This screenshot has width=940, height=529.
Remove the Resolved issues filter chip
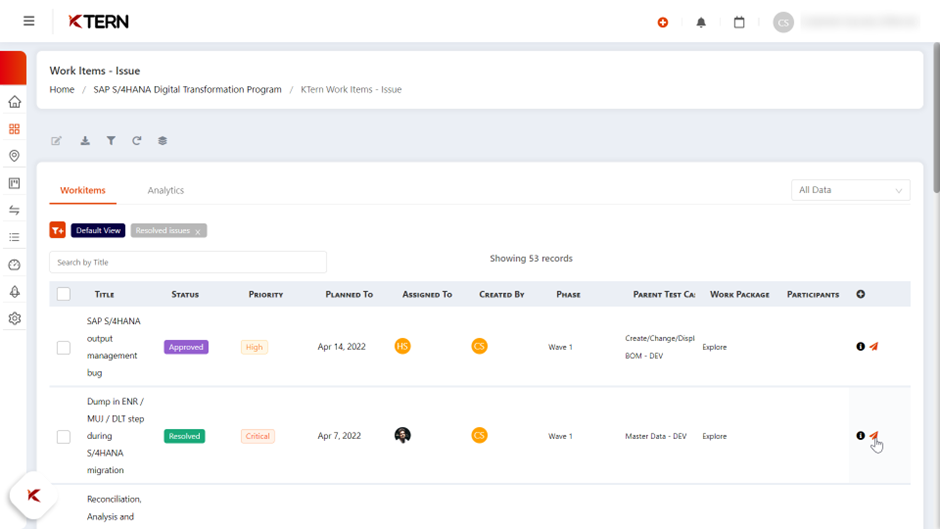[198, 232]
